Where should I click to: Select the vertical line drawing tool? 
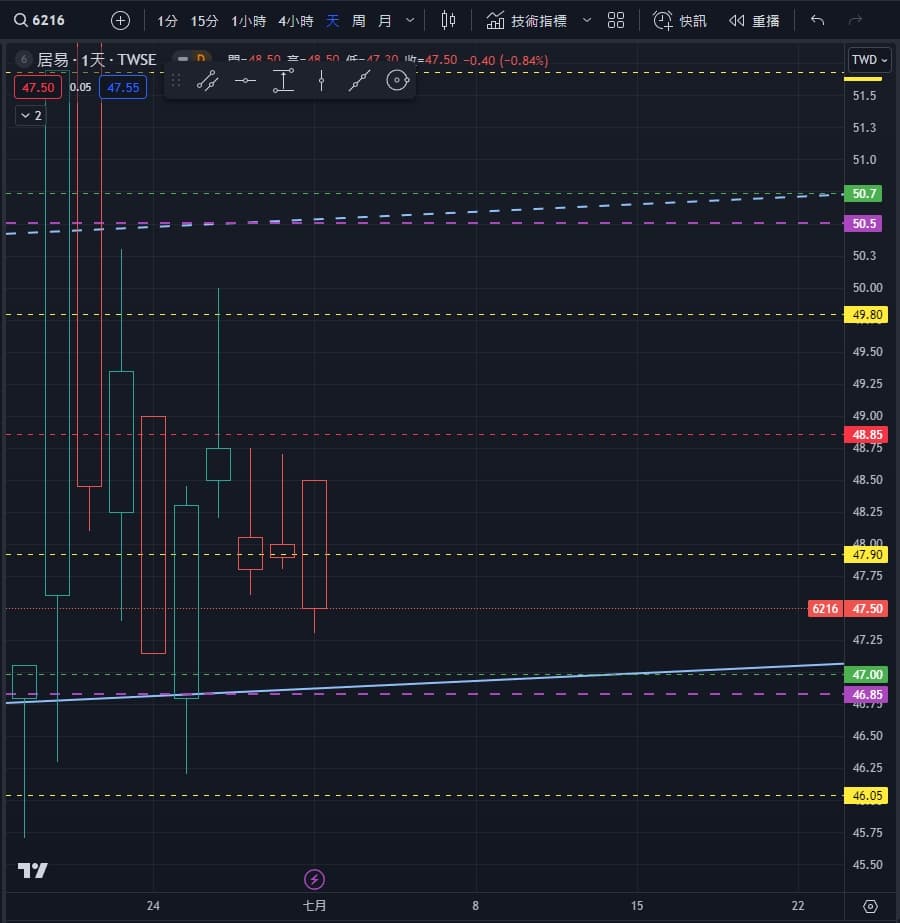(x=321, y=80)
